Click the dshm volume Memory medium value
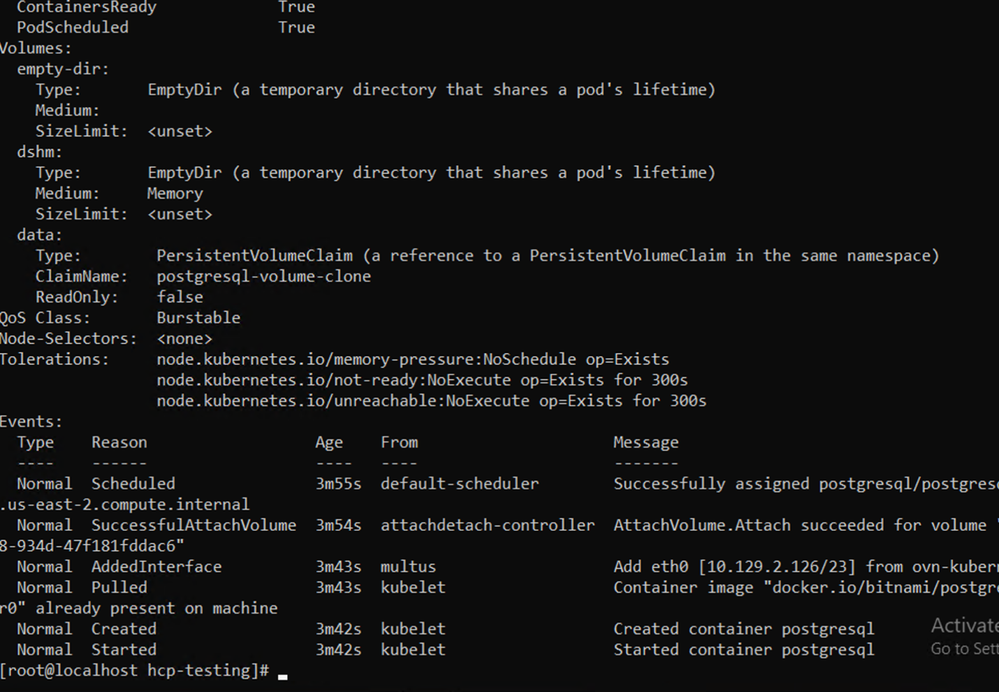This screenshot has width=999, height=692. 174,193
